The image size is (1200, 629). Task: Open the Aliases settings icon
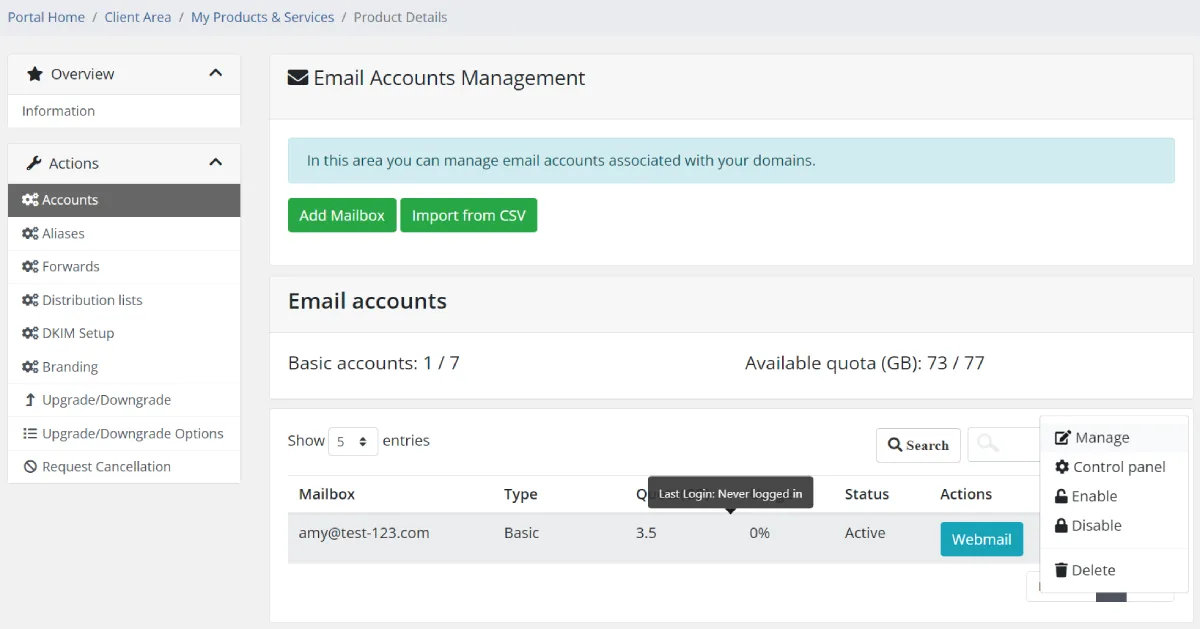pyautogui.click(x=30, y=233)
